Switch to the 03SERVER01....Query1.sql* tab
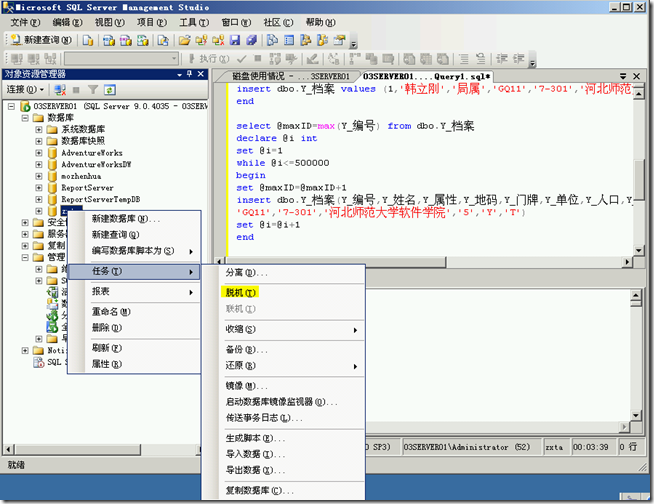The height and width of the screenshot is (504, 654). click(x=426, y=76)
